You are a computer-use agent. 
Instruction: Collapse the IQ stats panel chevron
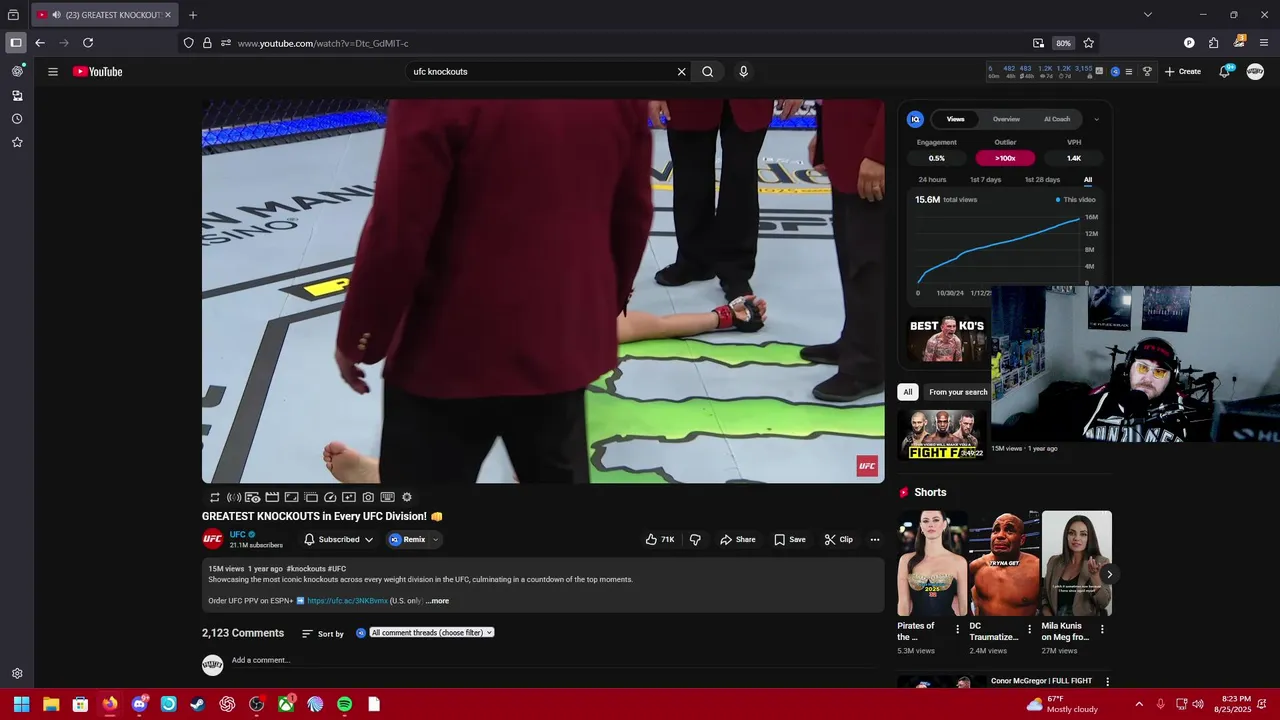click(1096, 119)
